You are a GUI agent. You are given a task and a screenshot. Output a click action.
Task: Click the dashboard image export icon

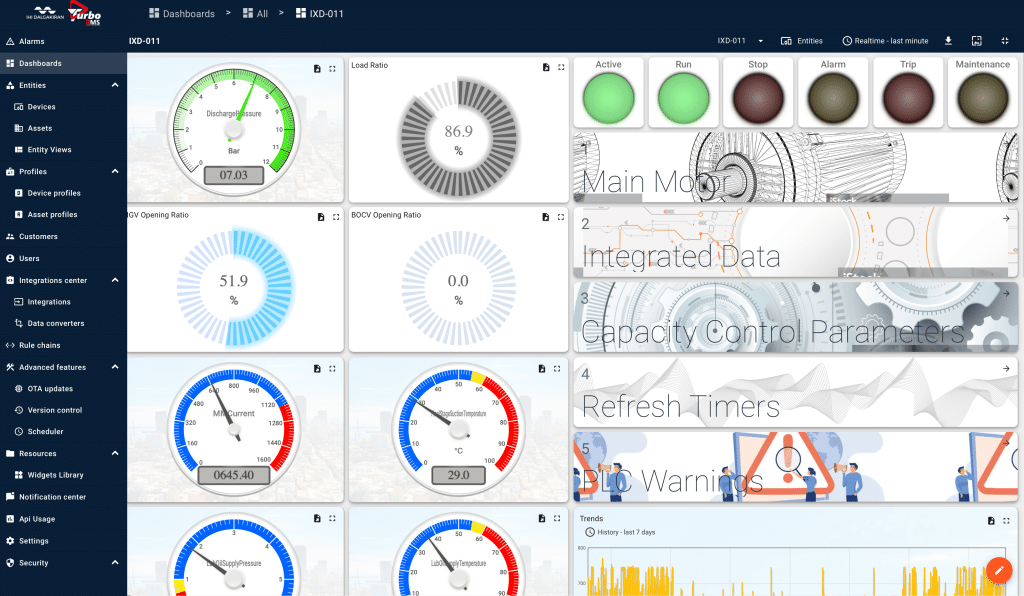[x=976, y=41]
